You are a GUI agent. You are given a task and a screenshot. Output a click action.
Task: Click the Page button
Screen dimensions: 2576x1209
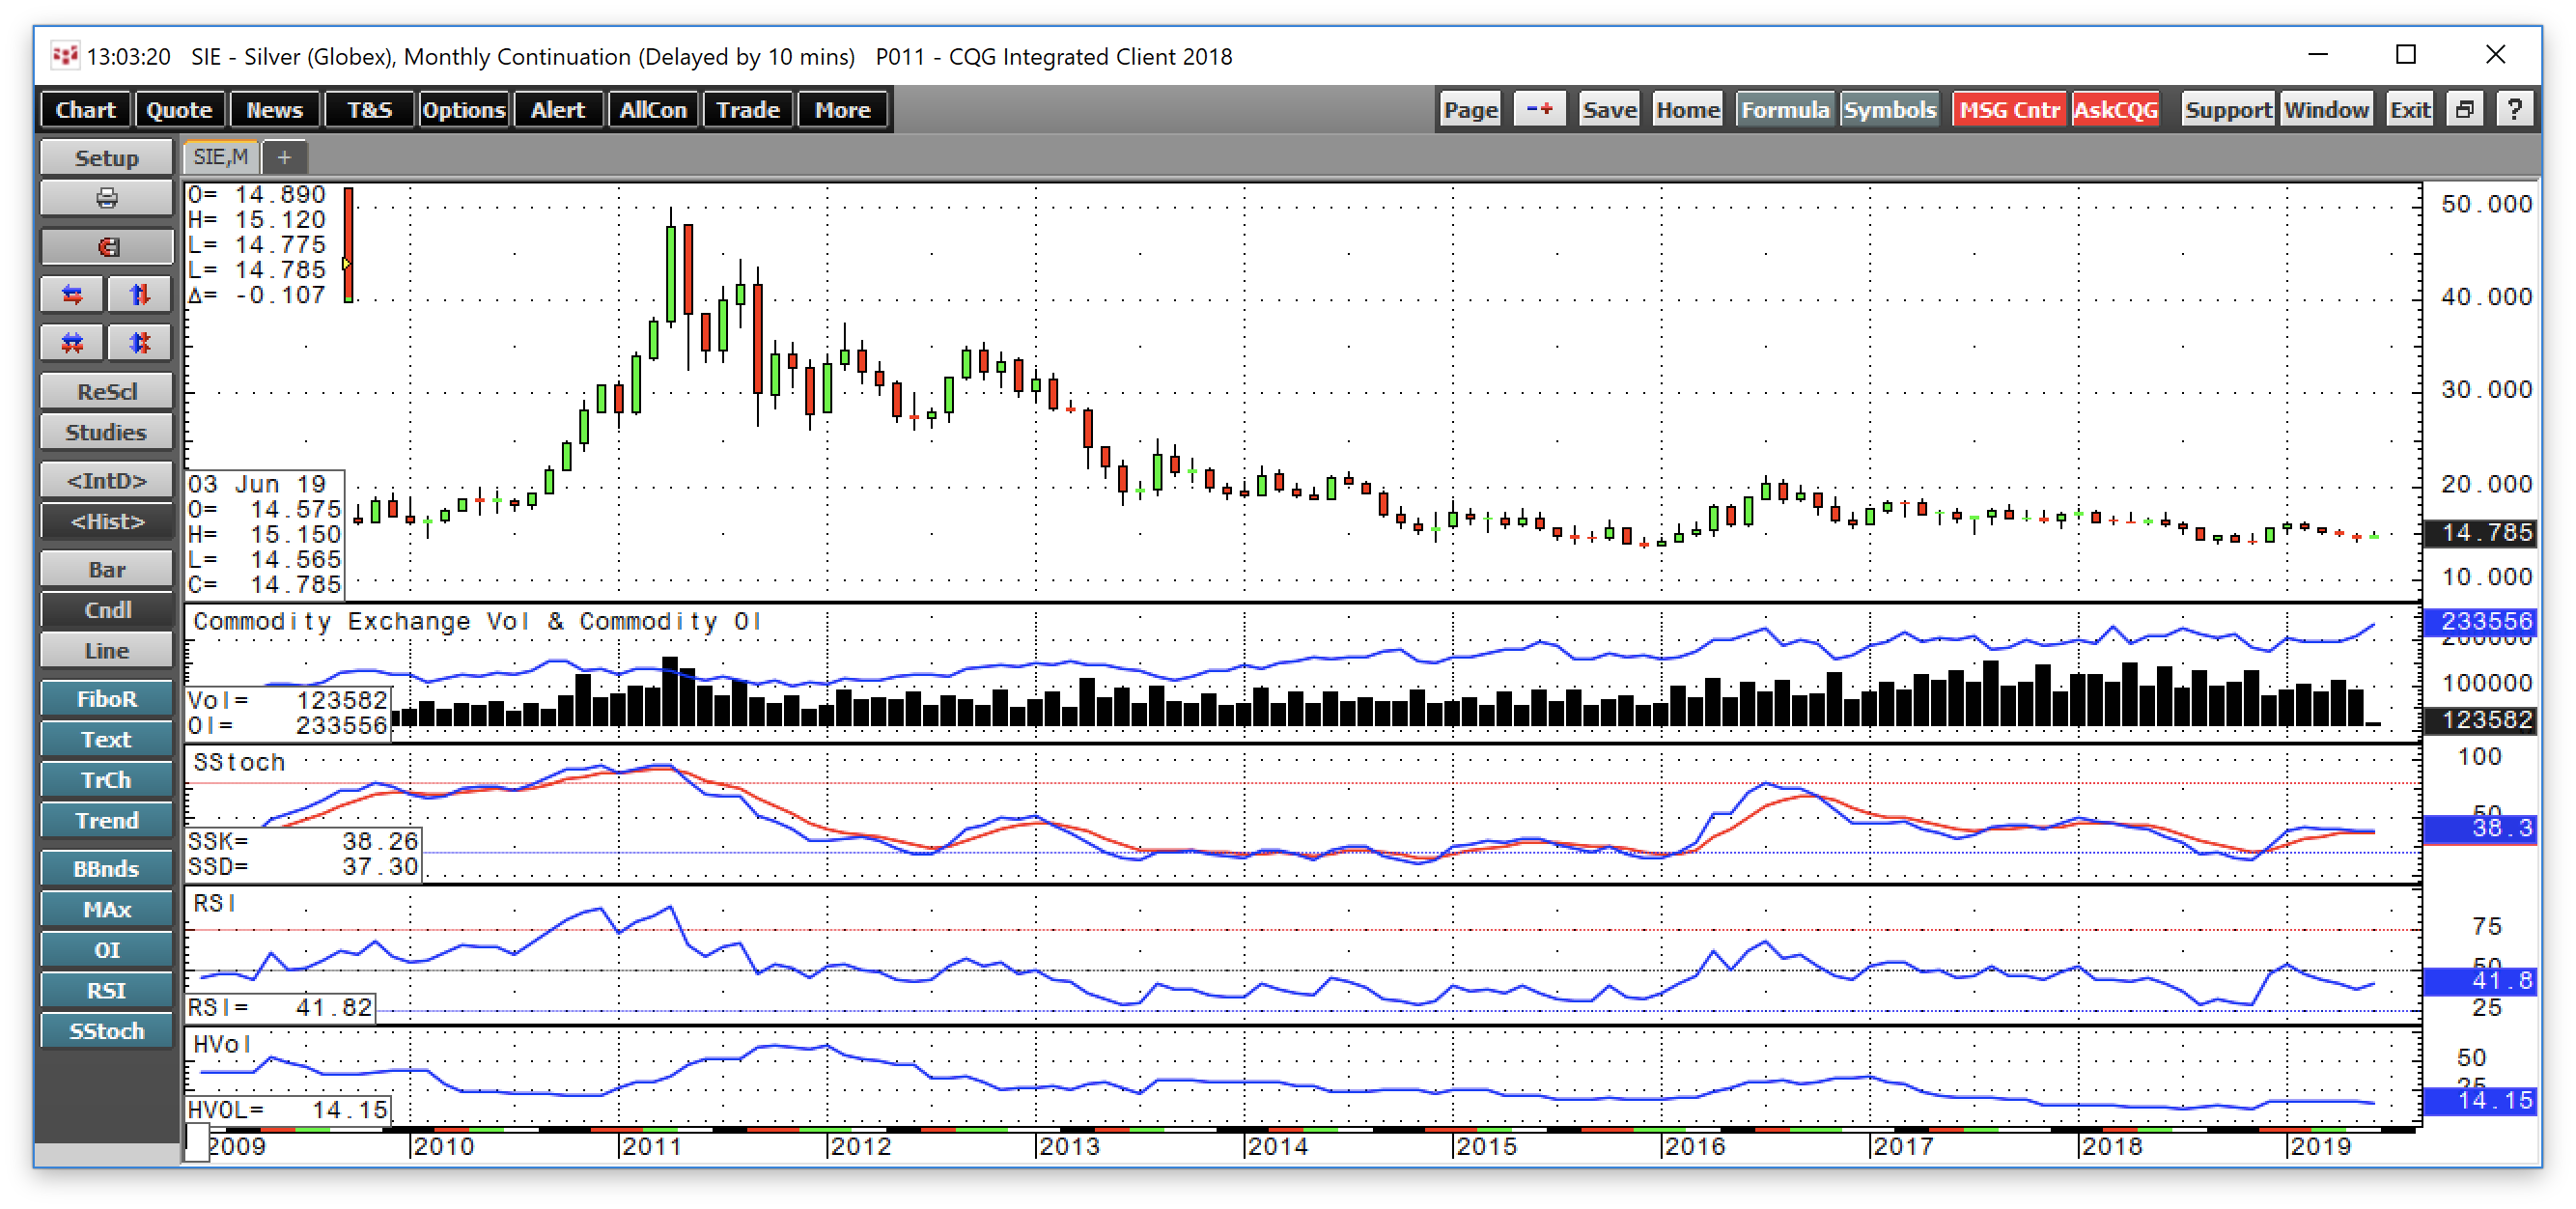[x=1470, y=109]
